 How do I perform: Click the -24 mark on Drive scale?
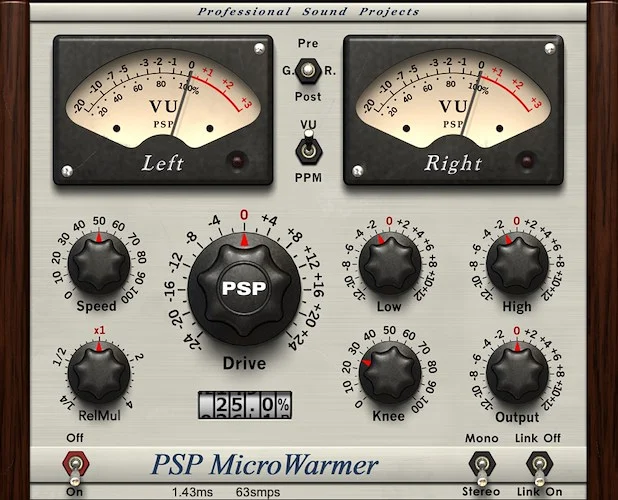(x=193, y=342)
